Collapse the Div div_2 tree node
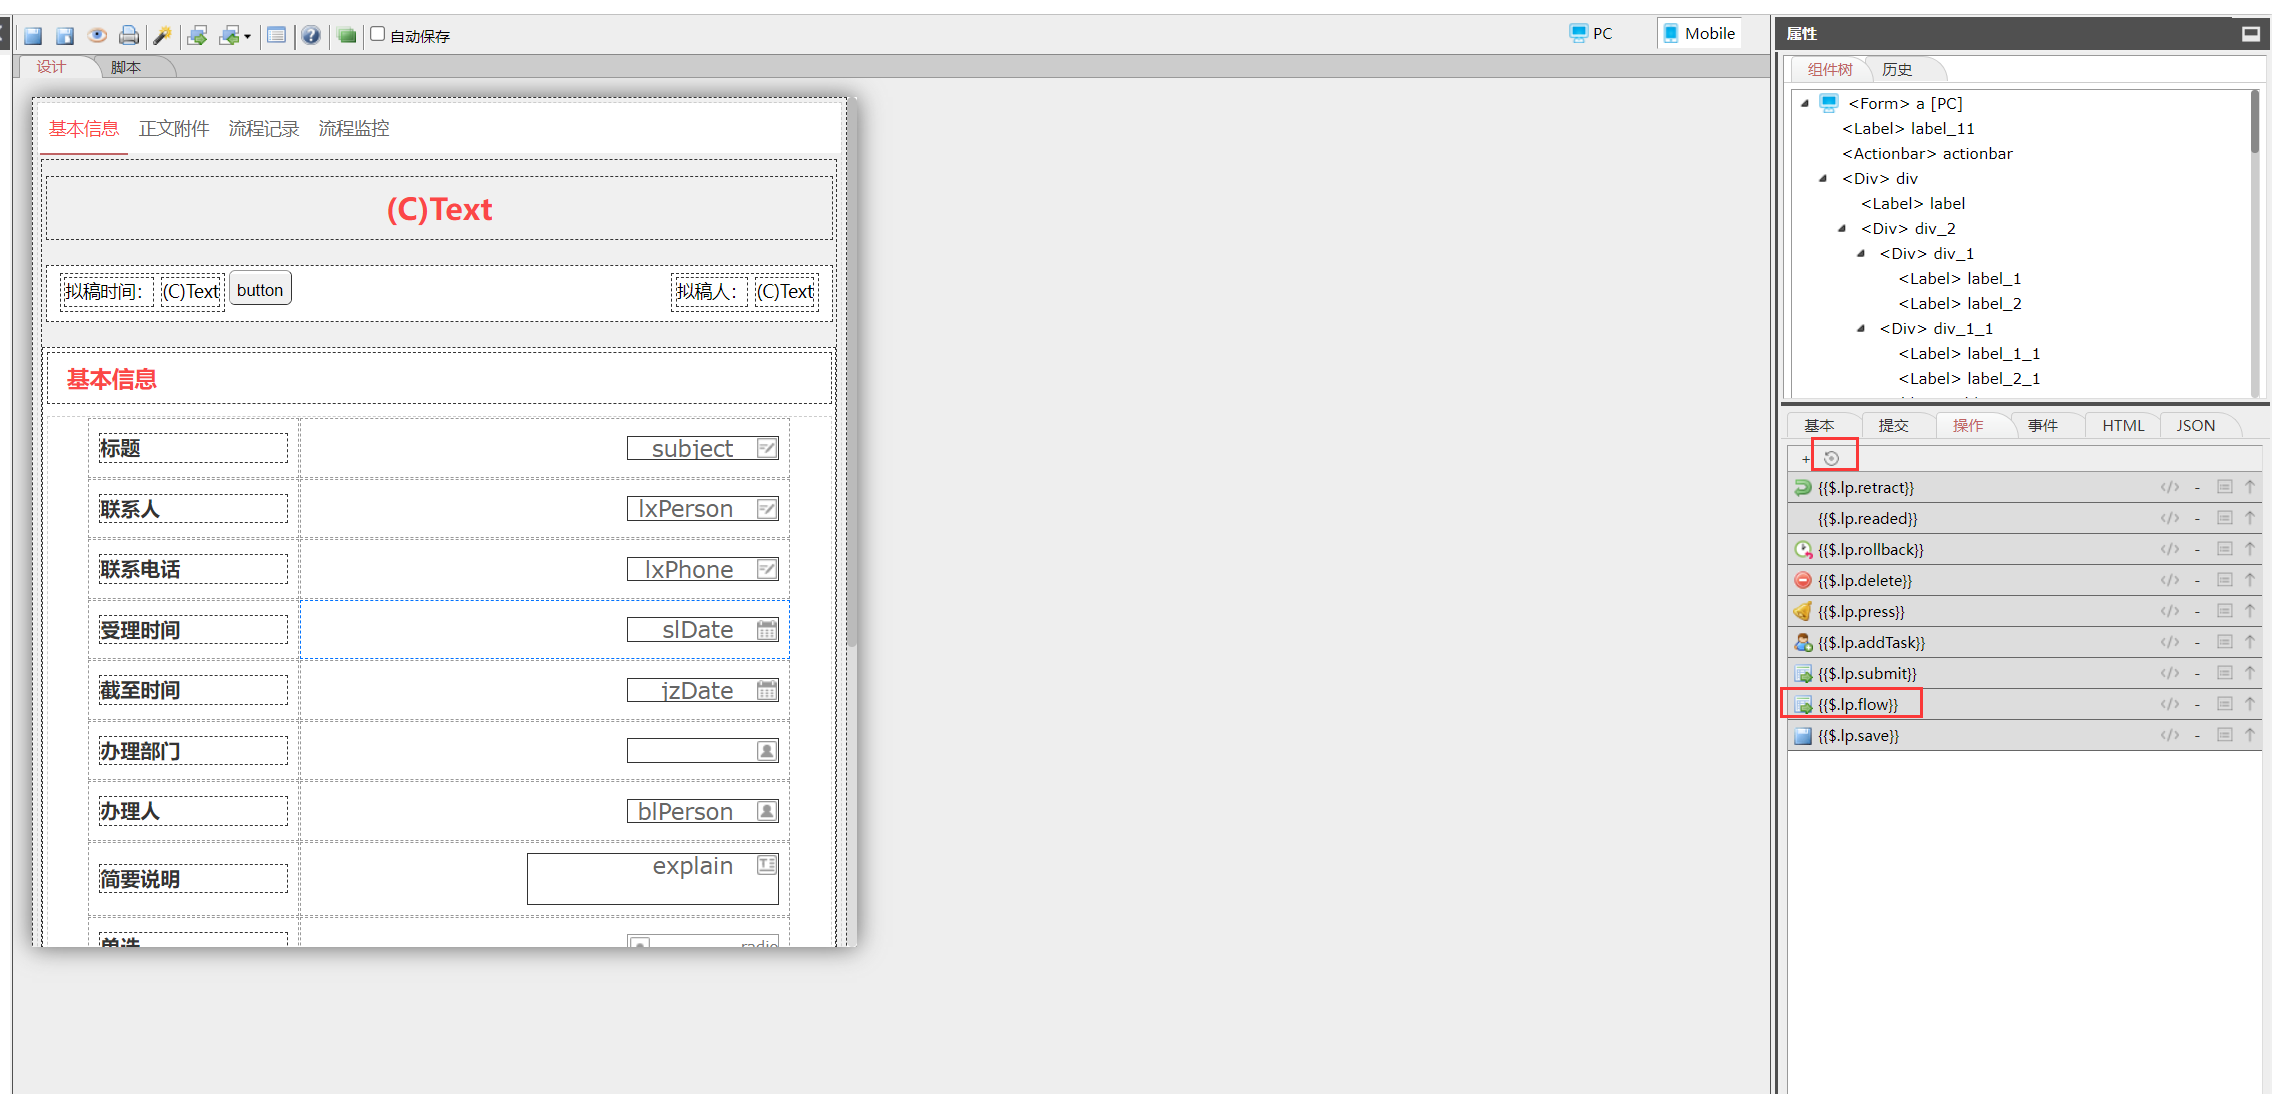 (x=1842, y=228)
